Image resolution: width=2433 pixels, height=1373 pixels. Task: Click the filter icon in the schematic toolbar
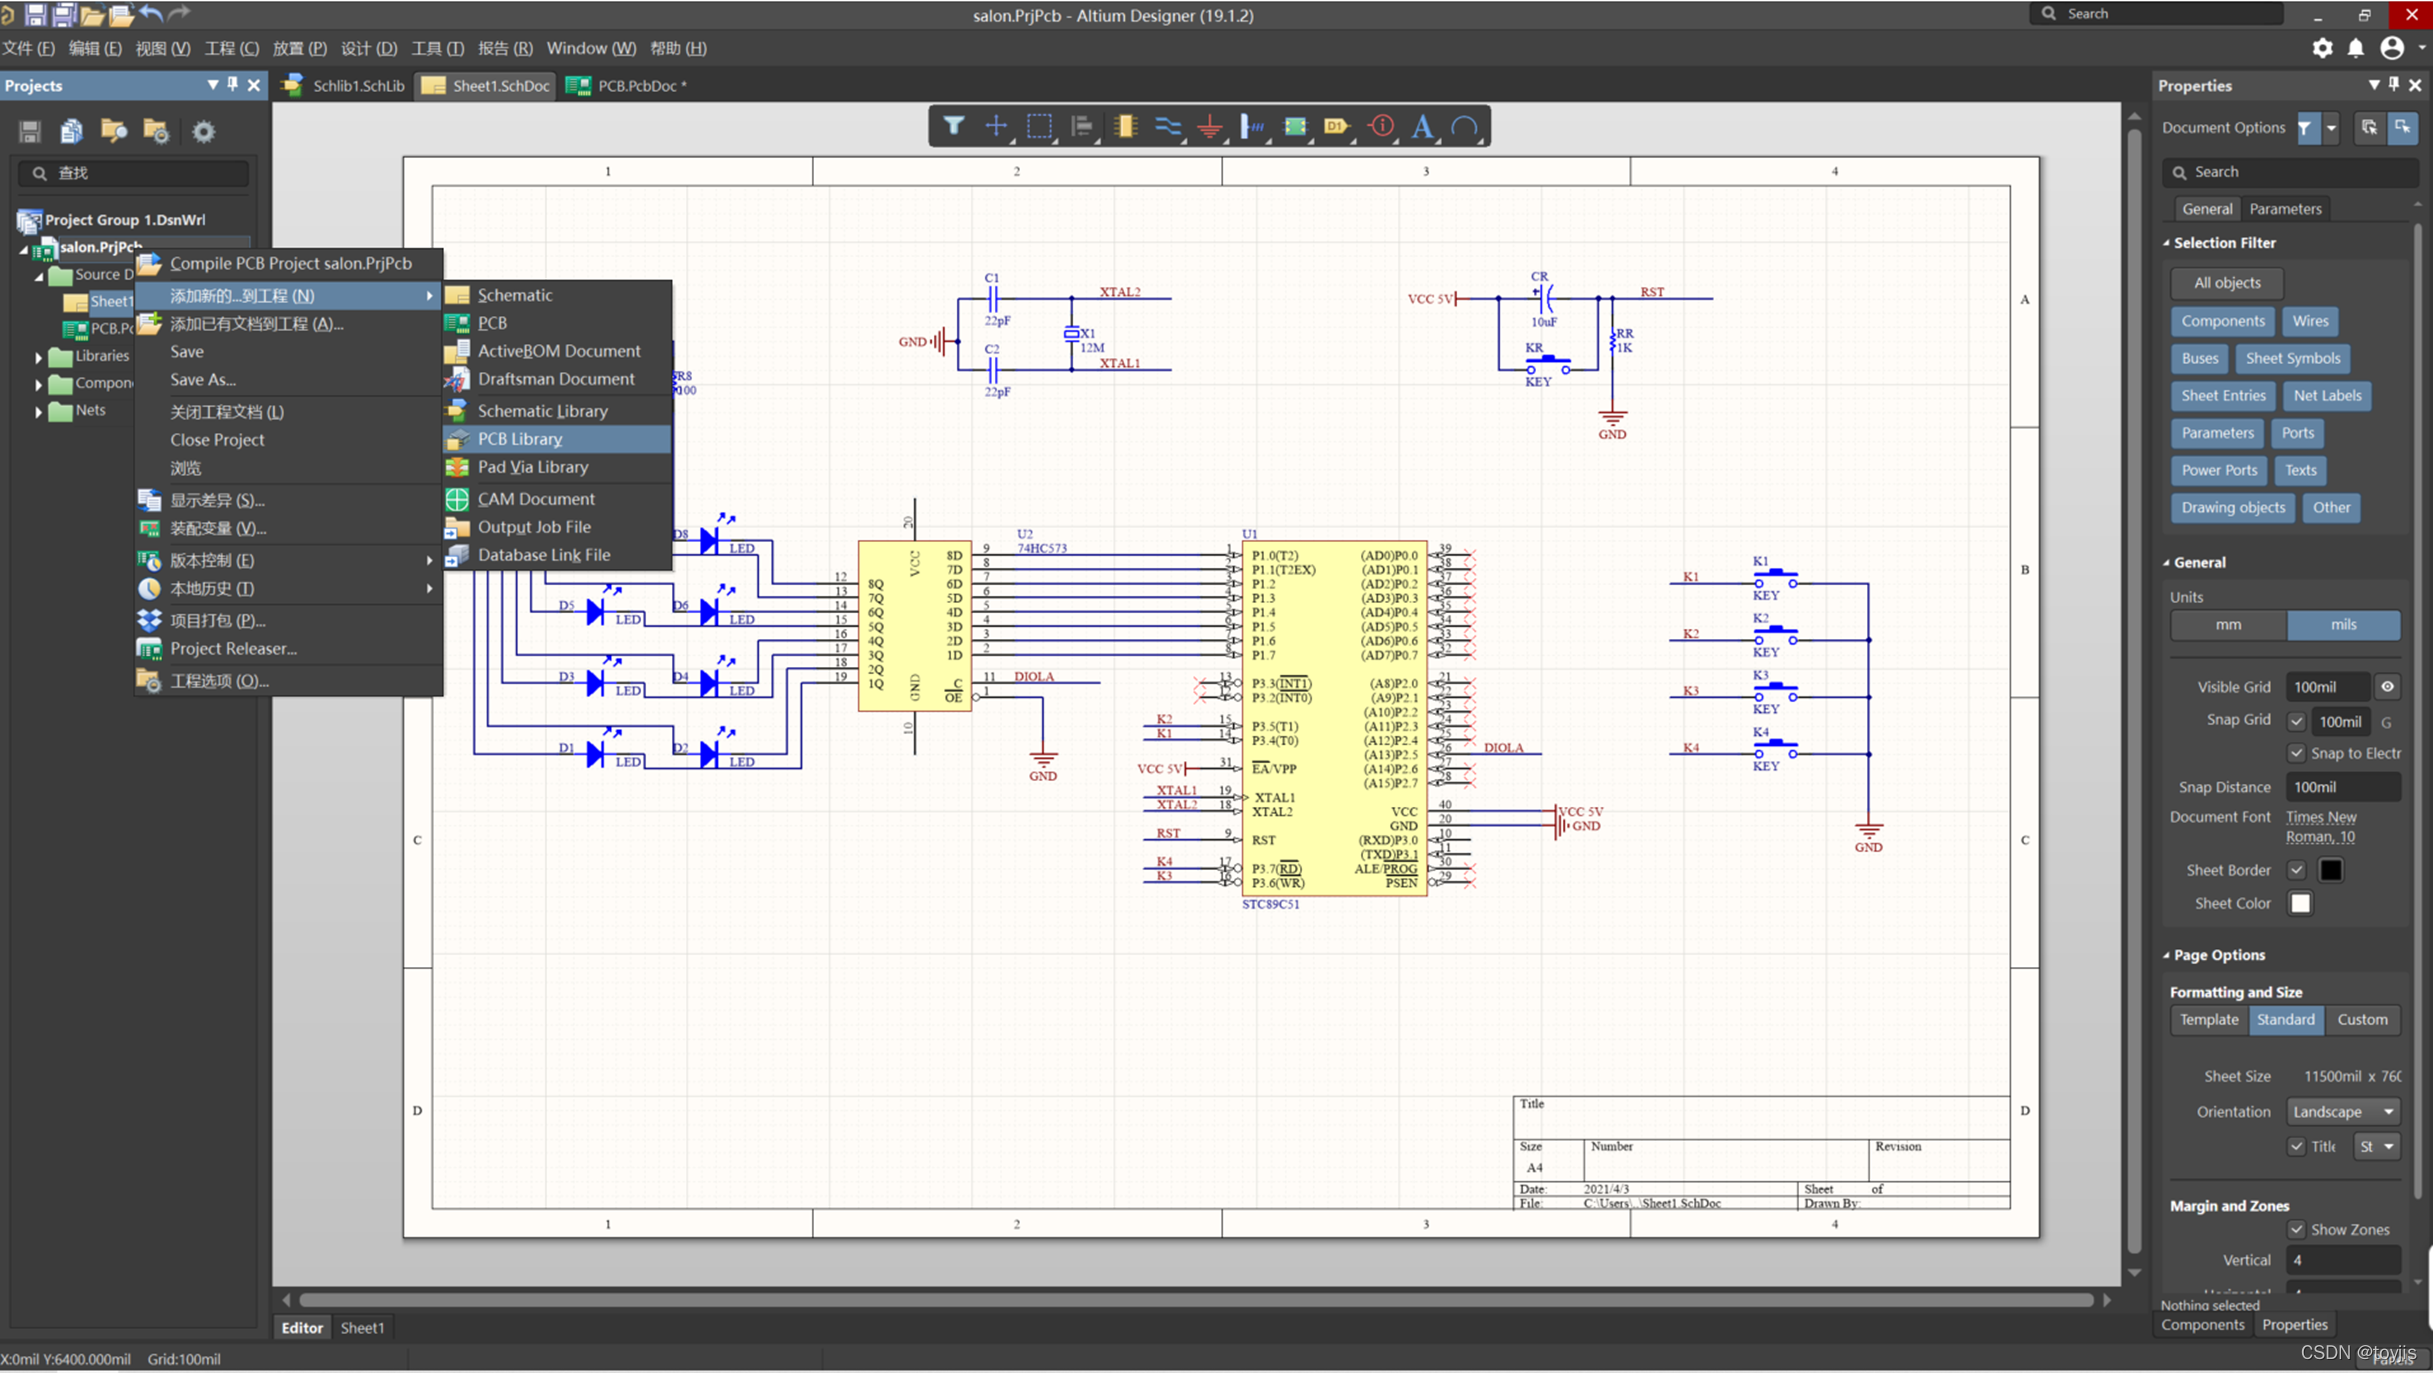point(953,126)
